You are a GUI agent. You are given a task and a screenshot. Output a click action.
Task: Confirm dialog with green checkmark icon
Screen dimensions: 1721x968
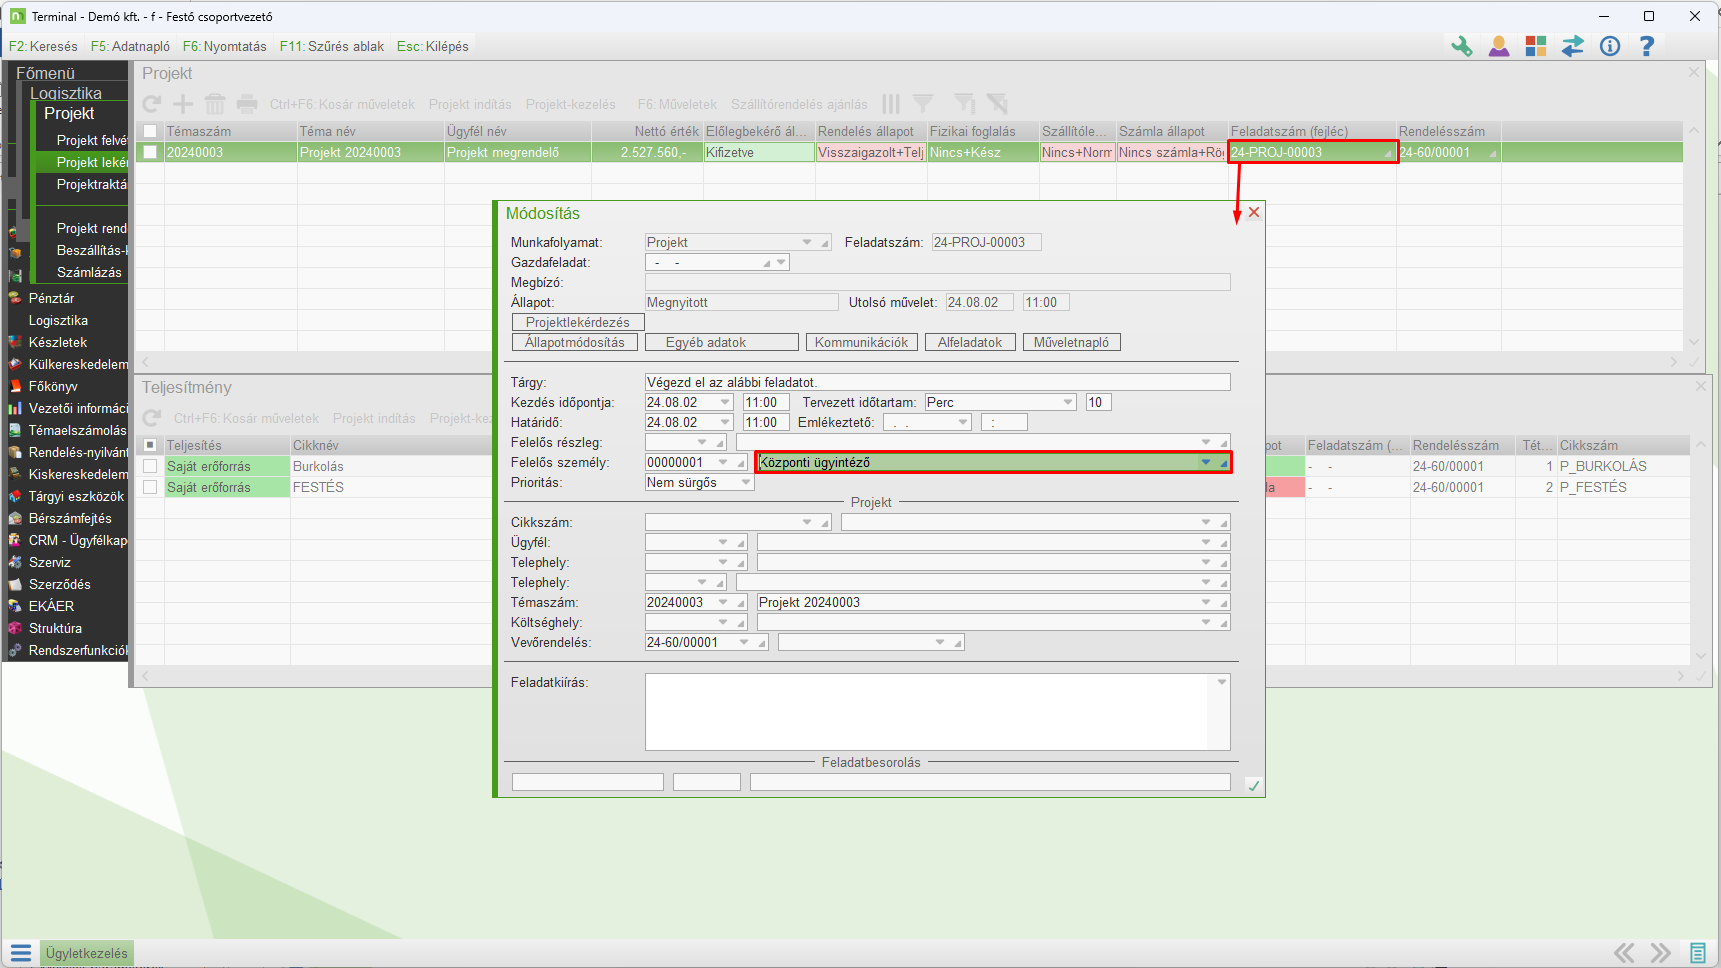pos(1253,786)
